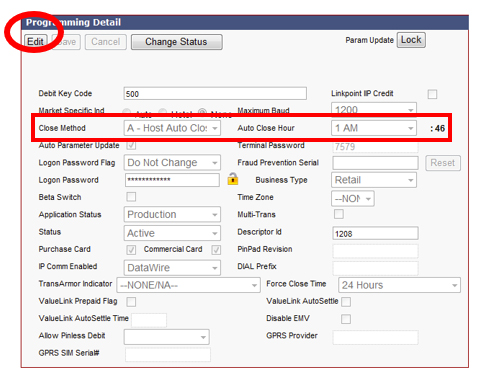Image resolution: width=491 pixels, height=384 pixels.
Task: Open the Status dropdown showing Active
Action: [172, 233]
